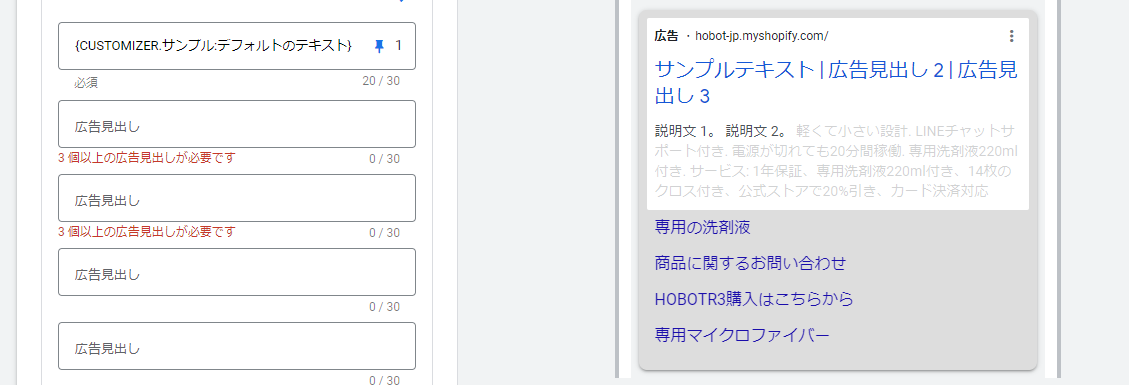Open the three-dot menu on the ad preview
Image resolution: width=1129 pixels, height=385 pixels.
coord(1011,36)
